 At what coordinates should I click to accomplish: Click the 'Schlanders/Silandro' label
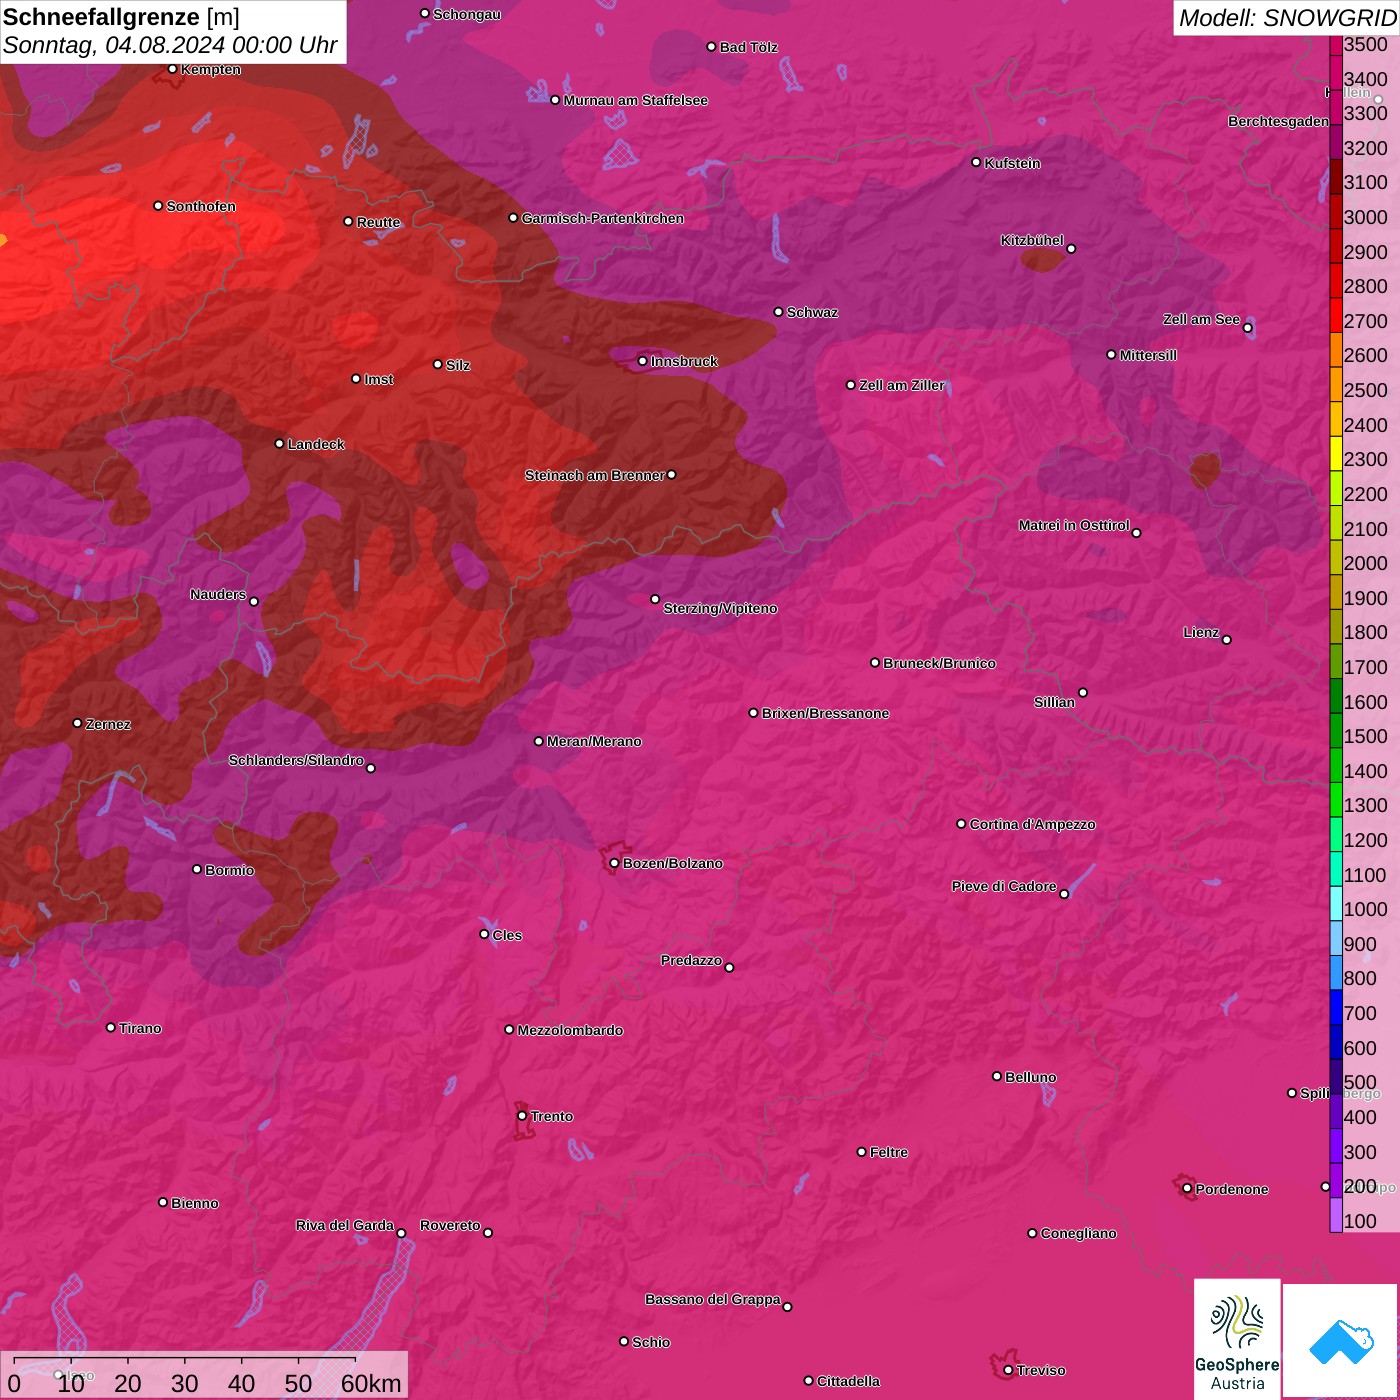296,760
